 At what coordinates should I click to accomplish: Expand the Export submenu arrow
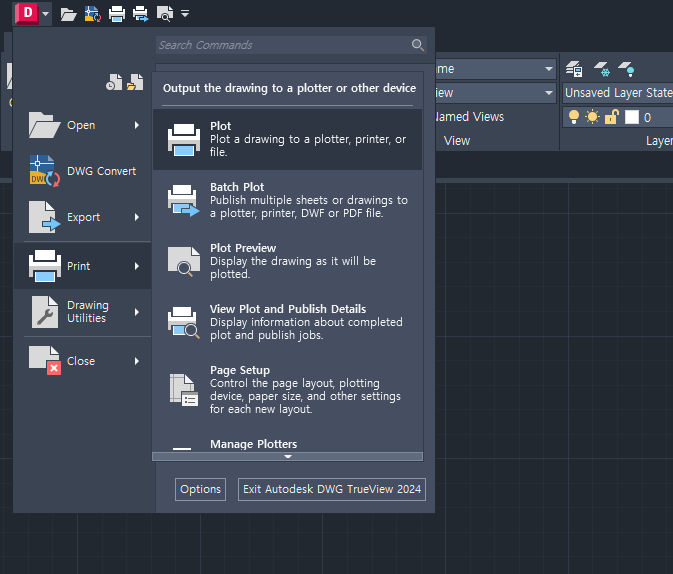137,217
